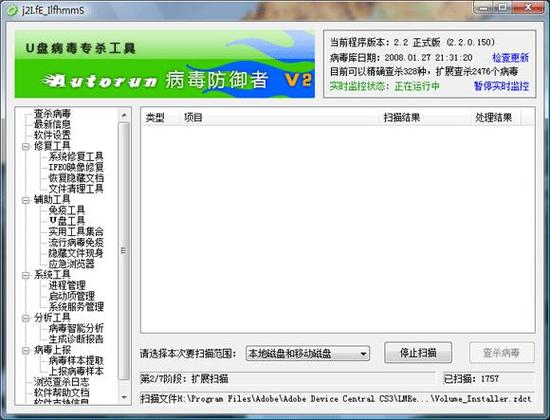550x420 pixels.
Task: Click the Autorun 病毒防御者 banner
Action: tap(165, 64)
